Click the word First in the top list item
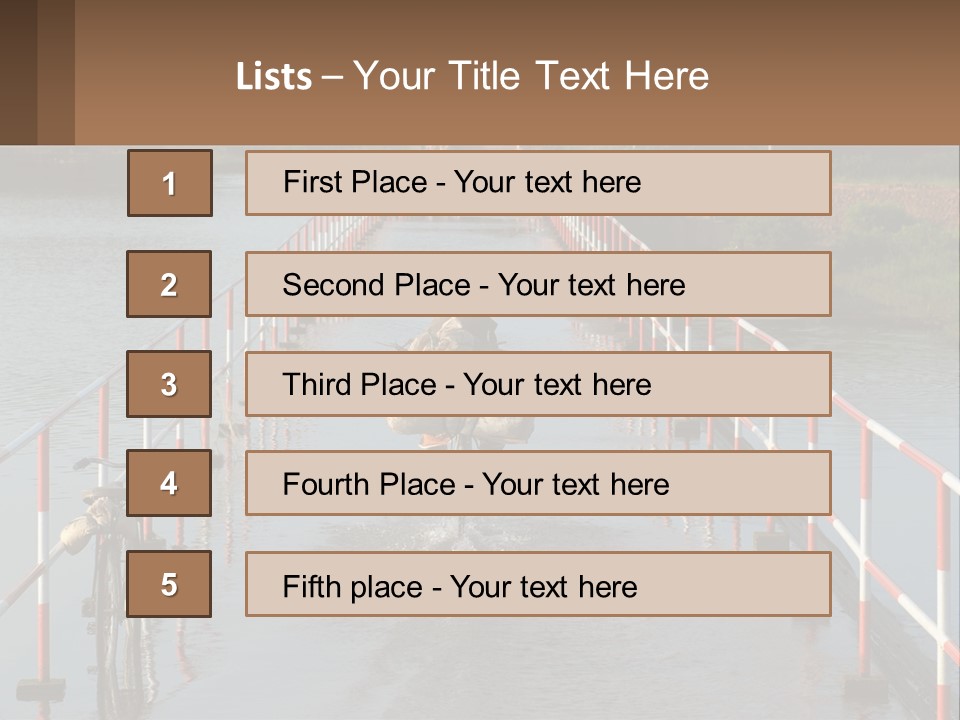Image resolution: width=960 pixels, height=720 pixels. 313,182
